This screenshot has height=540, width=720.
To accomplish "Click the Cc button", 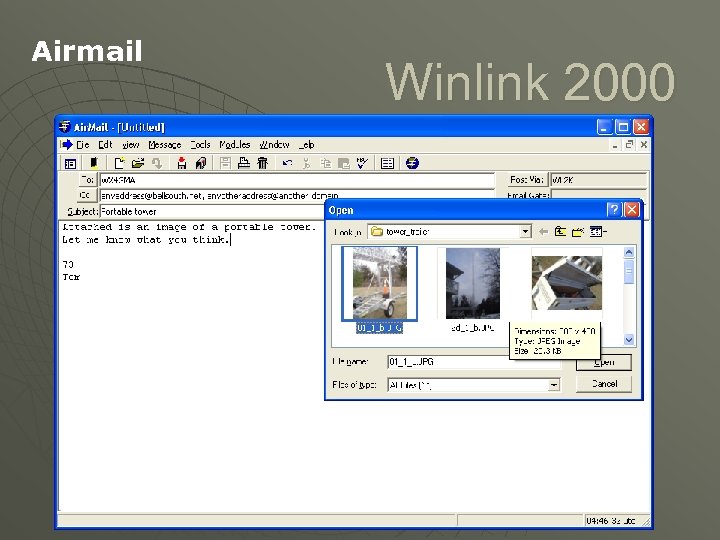I will click(86, 195).
